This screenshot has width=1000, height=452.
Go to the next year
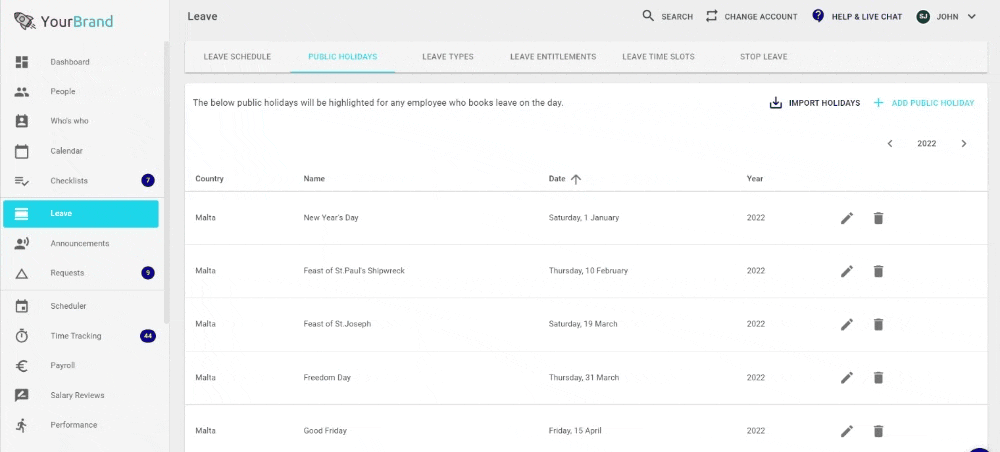[964, 143]
